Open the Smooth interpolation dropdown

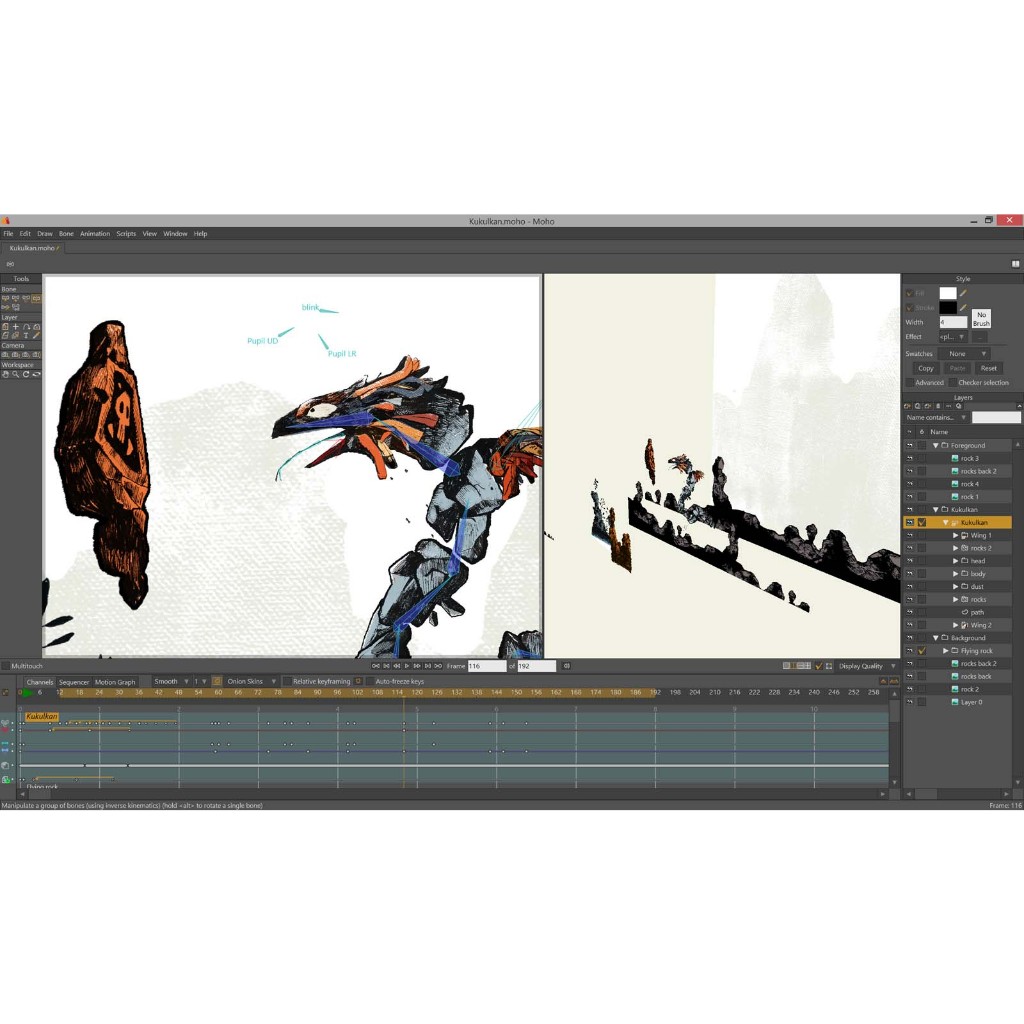point(170,681)
